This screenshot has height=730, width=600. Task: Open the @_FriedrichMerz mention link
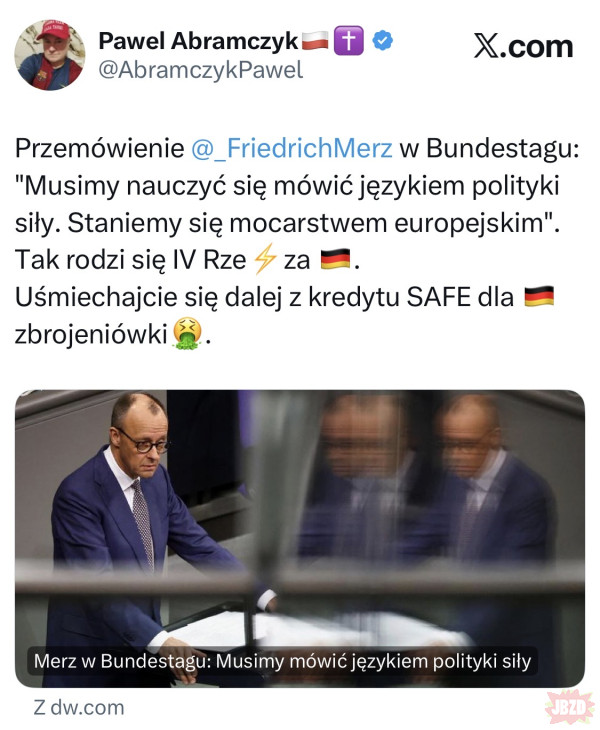coord(291,149)
